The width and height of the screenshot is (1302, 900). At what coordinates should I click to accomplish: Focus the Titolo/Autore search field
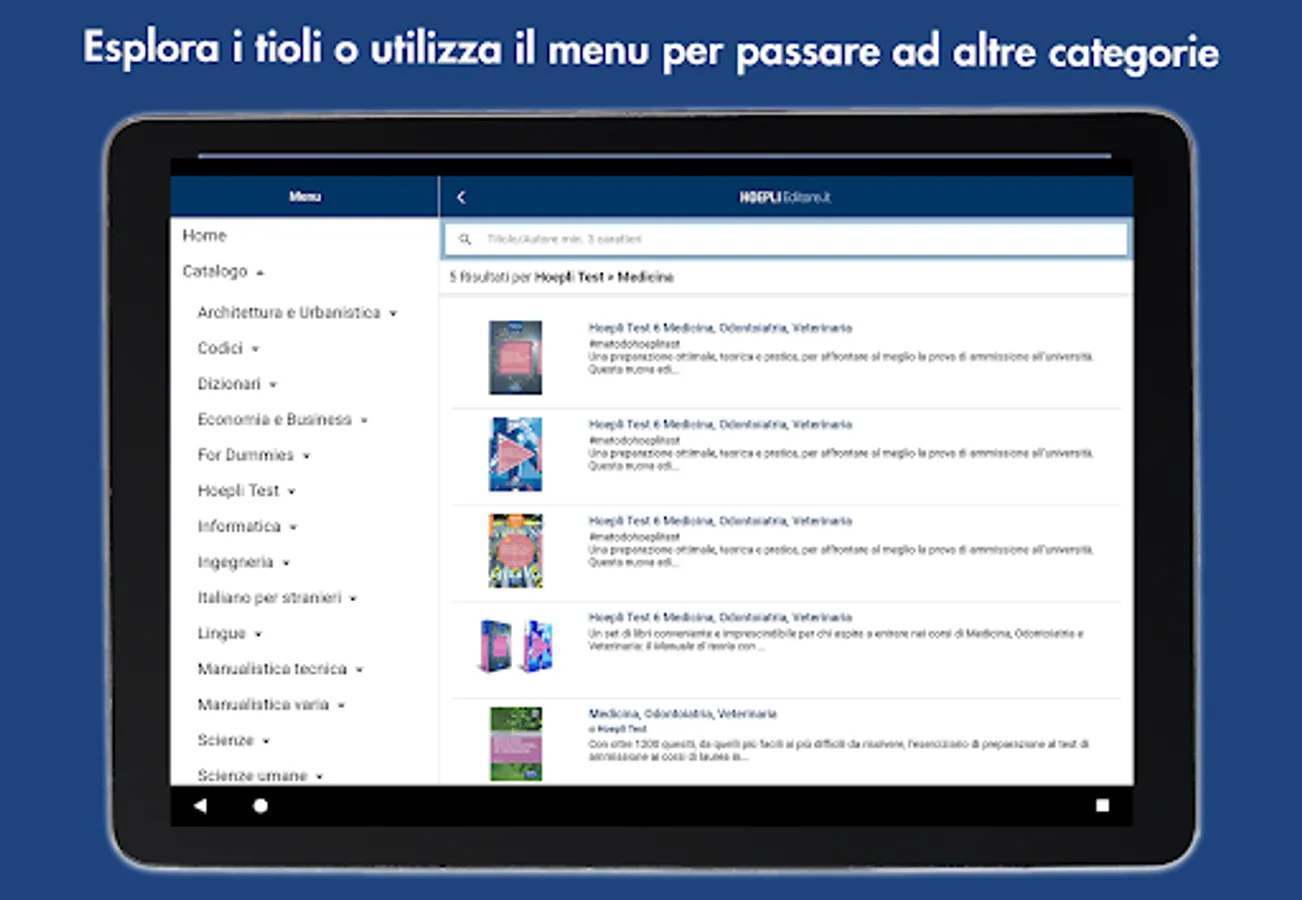click(x=786, y=240)
